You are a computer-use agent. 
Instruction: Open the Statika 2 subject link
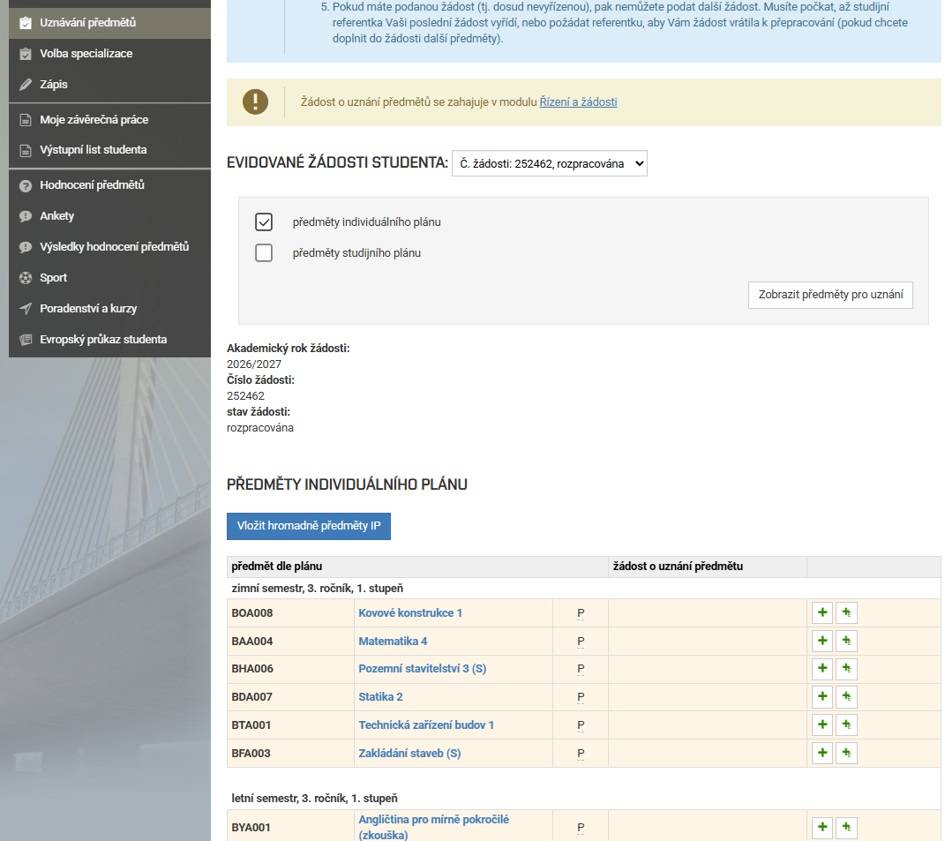click(x=381, y=696)
